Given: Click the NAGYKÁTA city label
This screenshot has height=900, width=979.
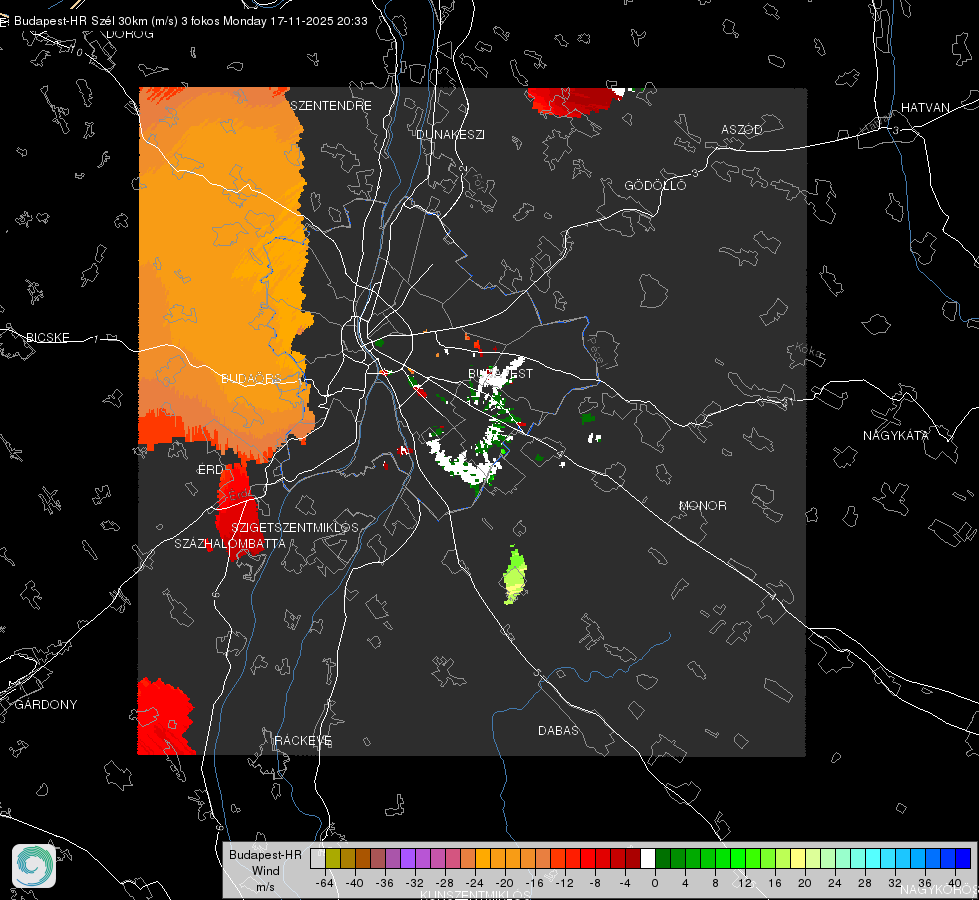Looking at the screenshot, I should point(896,435).
